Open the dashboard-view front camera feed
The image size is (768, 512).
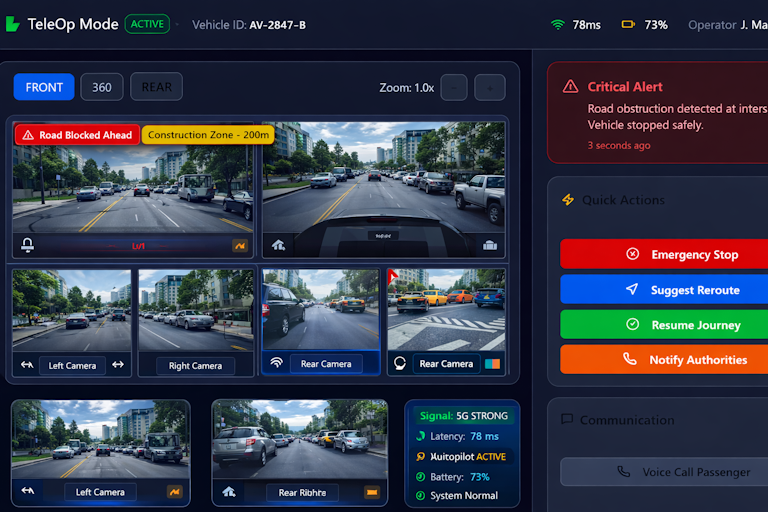coord(384,189)
